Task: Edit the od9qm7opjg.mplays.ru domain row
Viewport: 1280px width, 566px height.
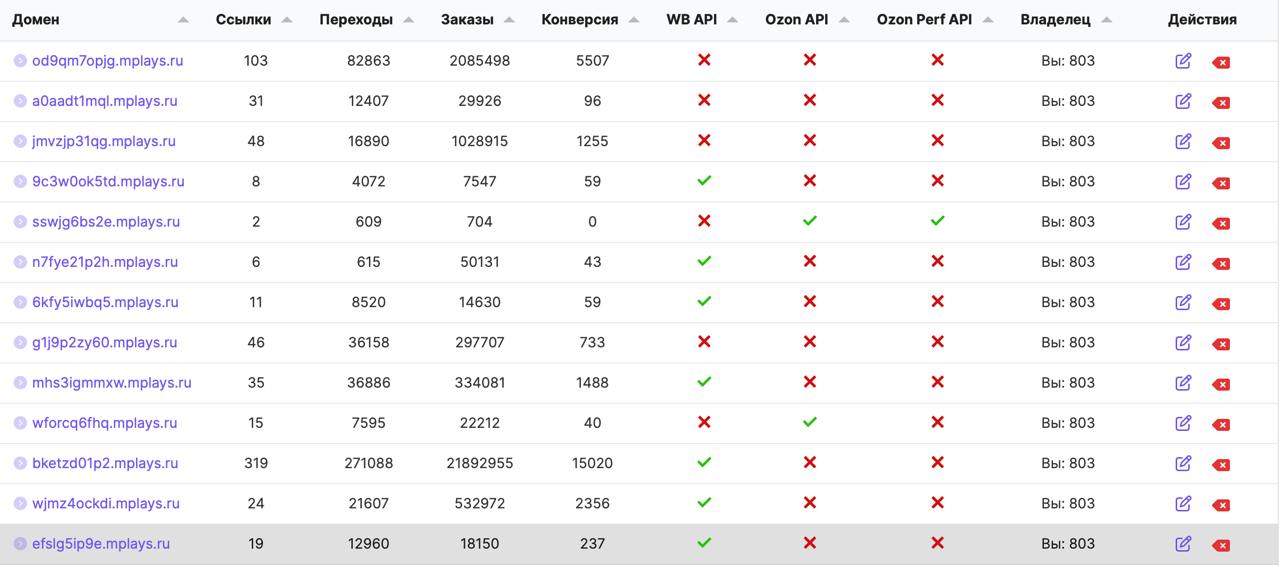Action: point(1183,61)
